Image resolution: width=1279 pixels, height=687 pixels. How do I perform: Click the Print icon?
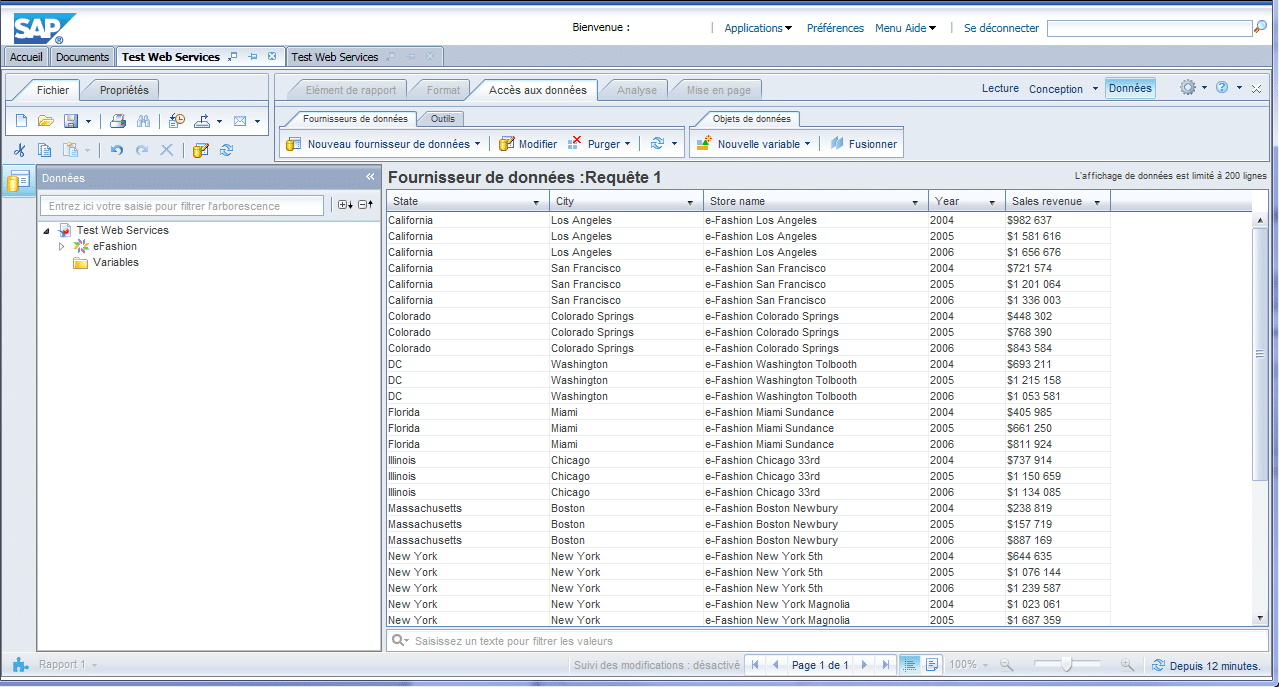click(117, 121)
